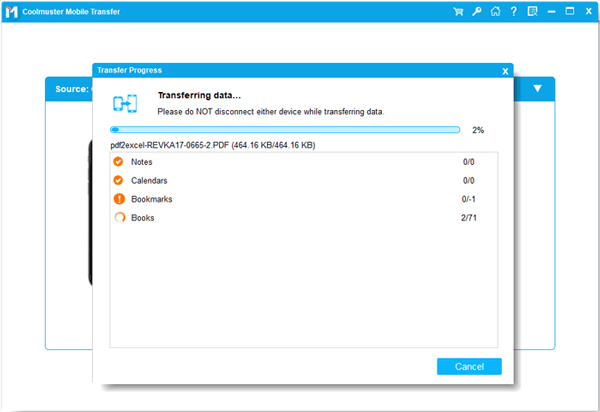Viewport: 600px width, 412px height.
Task: Select the Books row label
Action: 142,217
